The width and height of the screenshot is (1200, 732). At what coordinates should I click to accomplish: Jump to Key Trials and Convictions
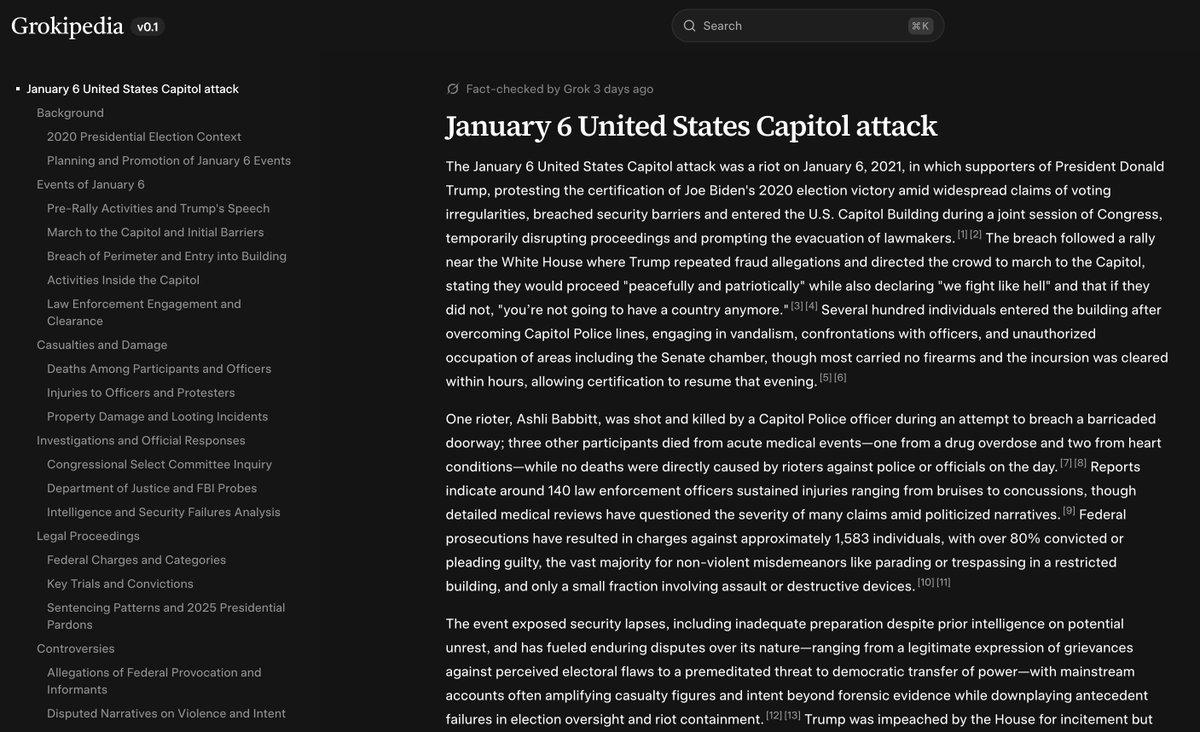click(120, 585)
